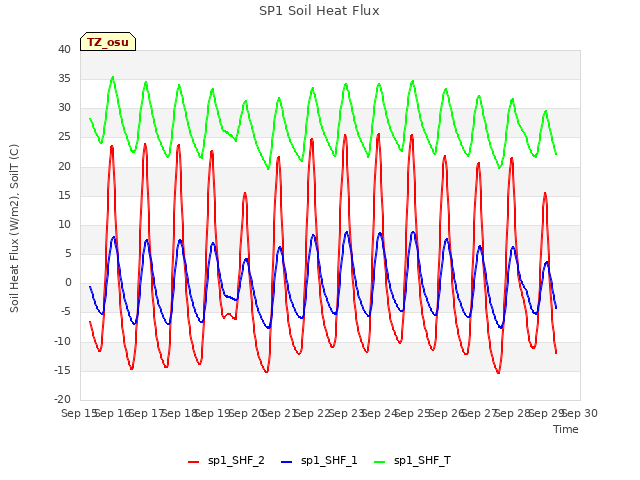The image size is (640, 480).
Task: Click the blue sp1_SHF_1 legend swatch
Action: click(x=287, y=462)
